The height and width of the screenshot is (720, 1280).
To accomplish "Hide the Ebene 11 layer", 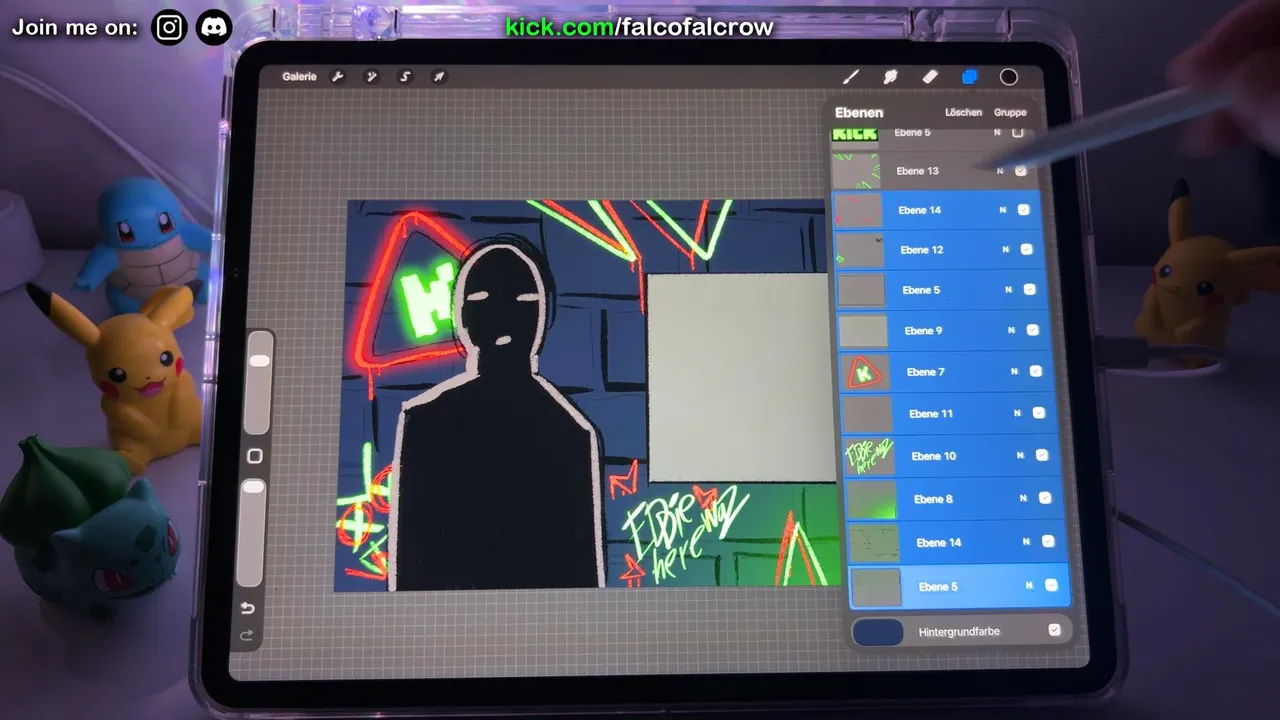I will [x=1038, y=413].
